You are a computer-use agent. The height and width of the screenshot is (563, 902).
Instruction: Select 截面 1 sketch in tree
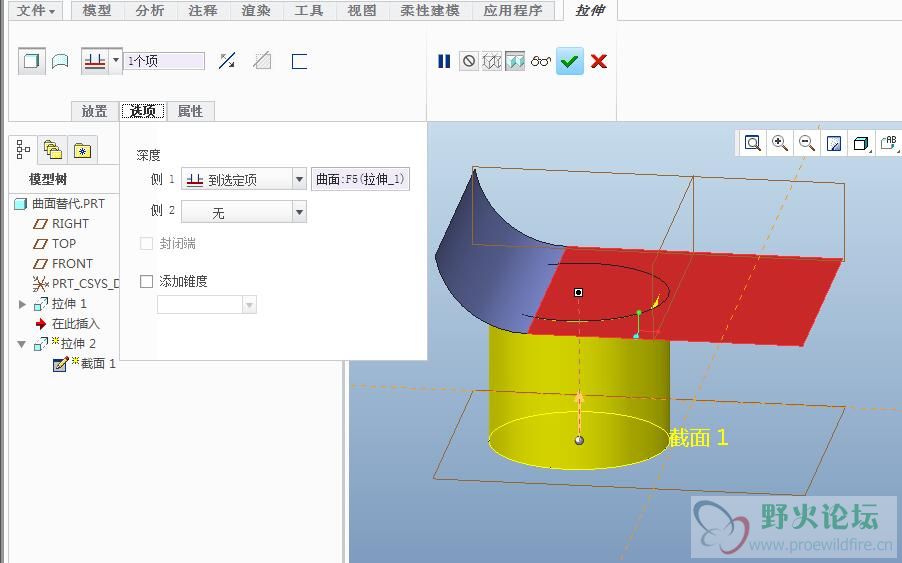click(x=85, y=363)
